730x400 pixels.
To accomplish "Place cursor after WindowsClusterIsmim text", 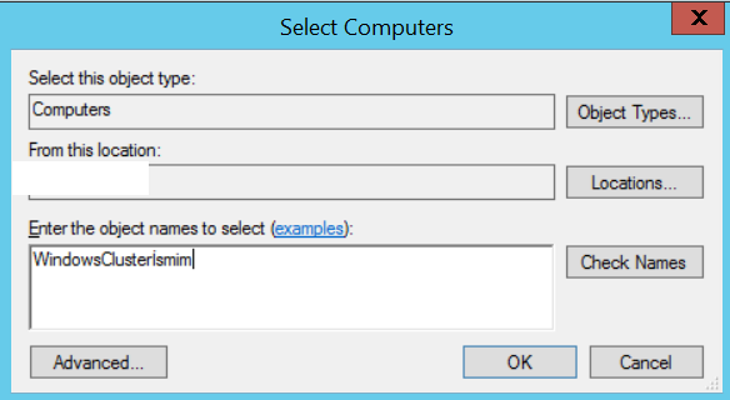I will [193, 259].
